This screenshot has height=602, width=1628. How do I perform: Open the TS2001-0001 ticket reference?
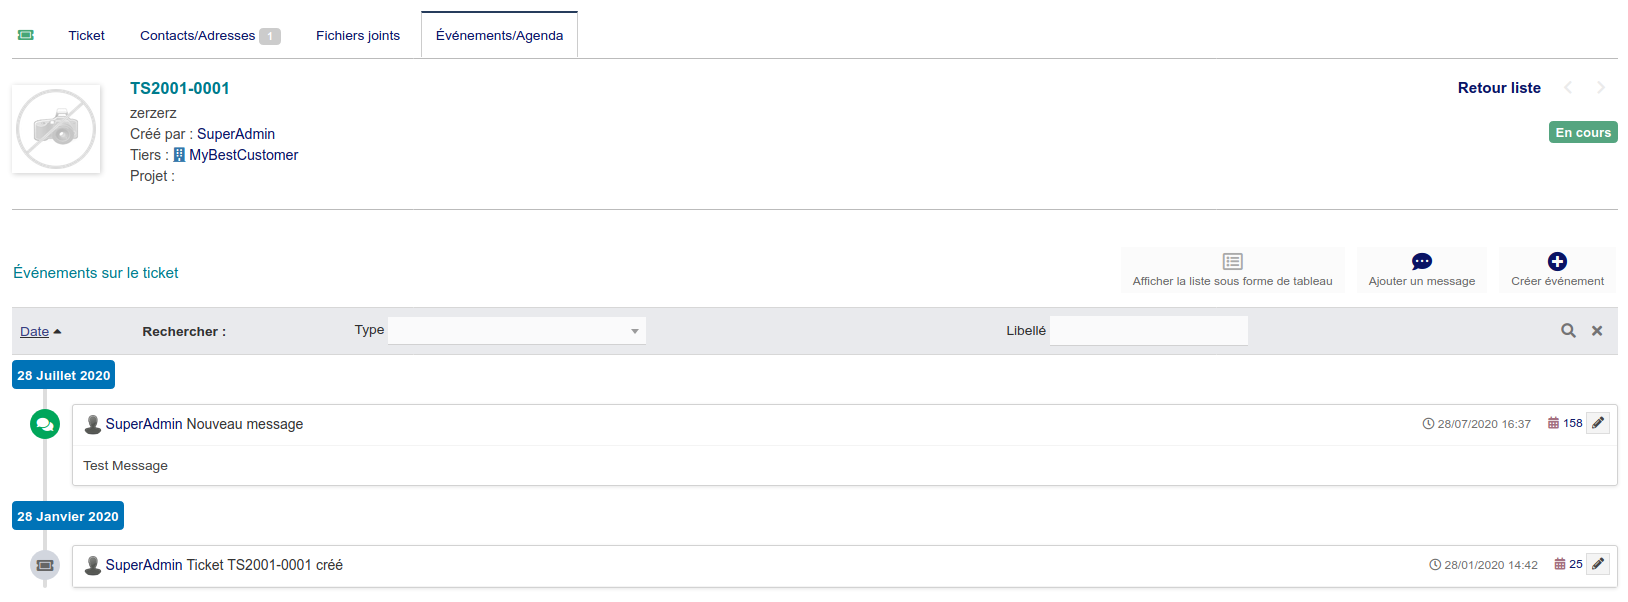pyautogui.click(x=180, y=88)
